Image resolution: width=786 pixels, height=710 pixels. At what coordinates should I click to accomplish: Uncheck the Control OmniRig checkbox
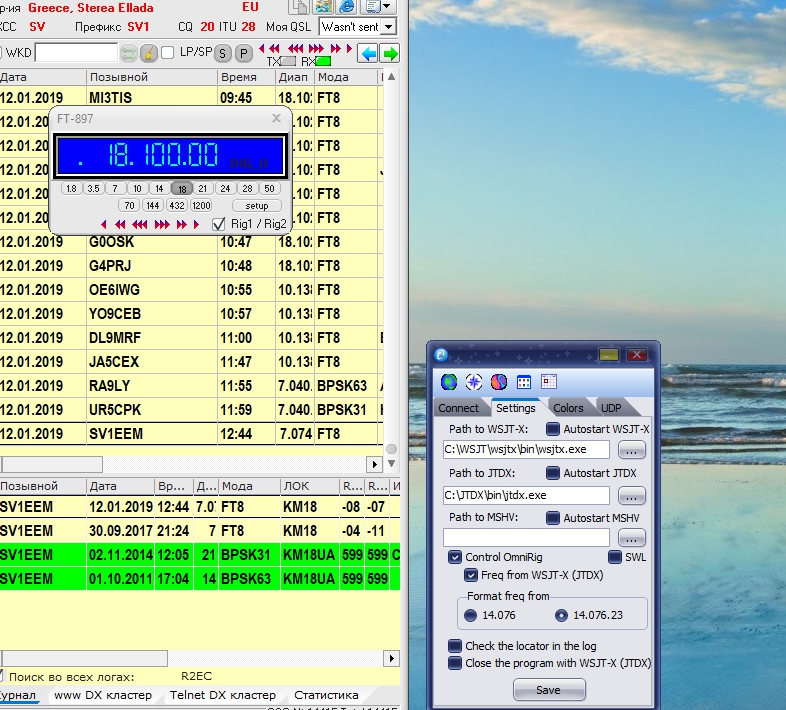click(455, 557)
